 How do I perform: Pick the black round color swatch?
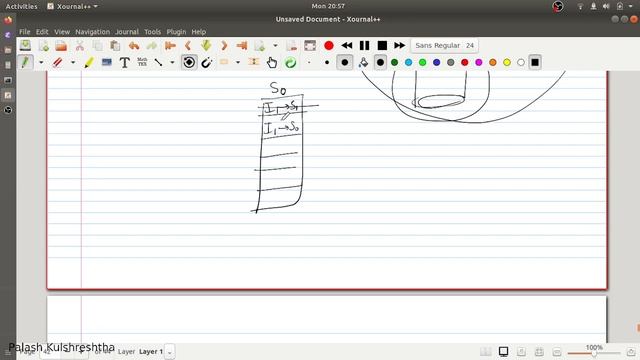(x=380, y=62)
